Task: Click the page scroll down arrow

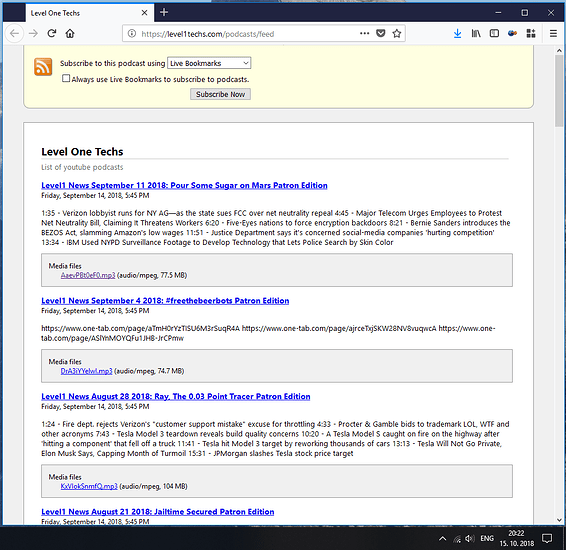Action: pos(559,520)
